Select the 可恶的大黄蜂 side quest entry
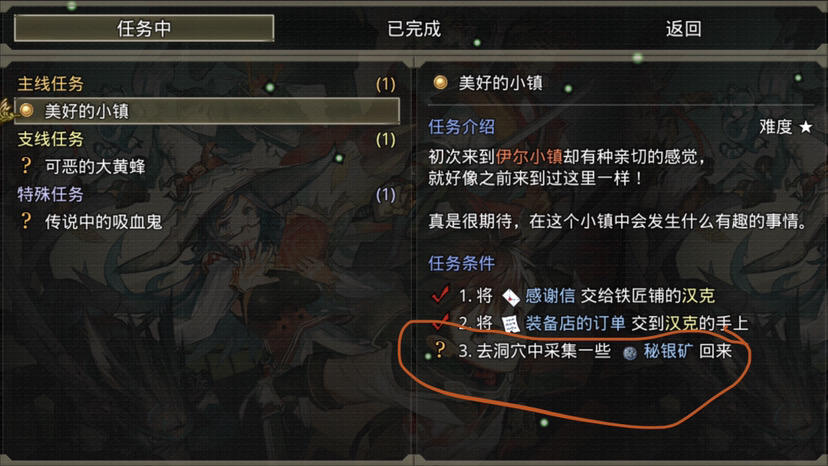The image size is (828, 466). (207, 166)
